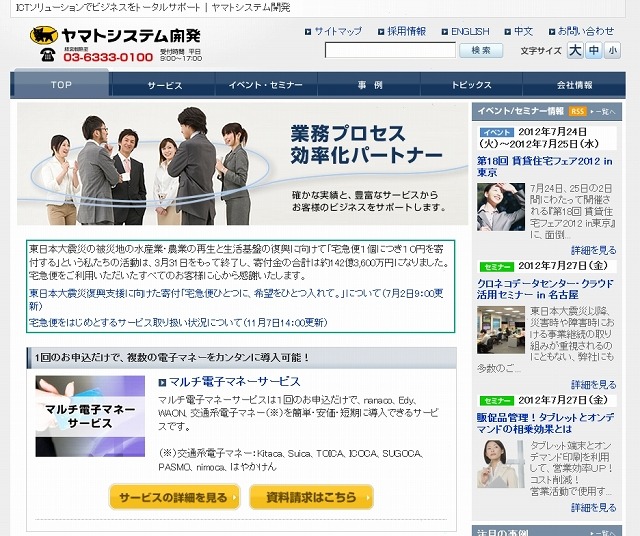
Task: Open the 販促品管理！タブレット seminar link
Action: click(x=545, y=423)
